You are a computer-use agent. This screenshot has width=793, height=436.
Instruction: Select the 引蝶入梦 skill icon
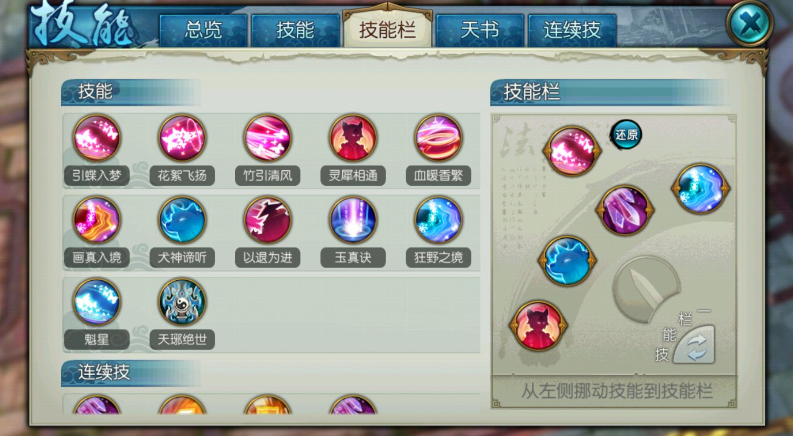coord(97,138)
